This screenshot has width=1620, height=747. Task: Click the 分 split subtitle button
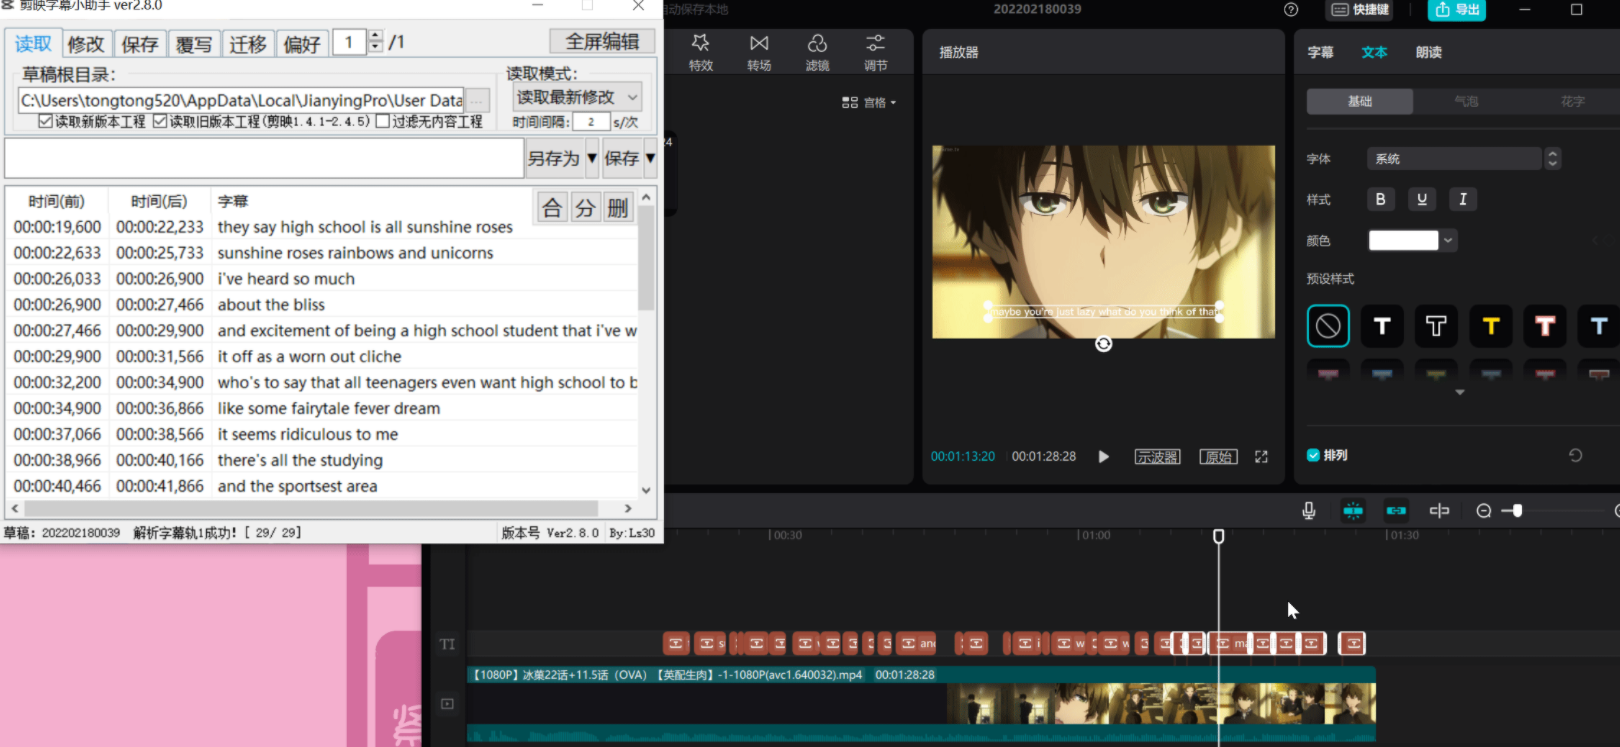[585, 207]
